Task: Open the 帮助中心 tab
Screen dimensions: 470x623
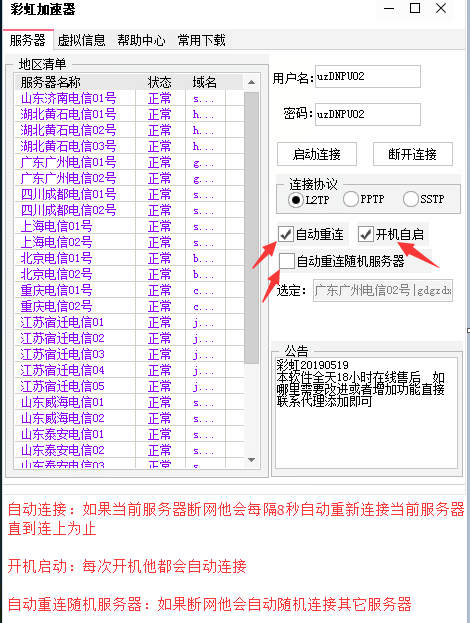Action: point(141,40)
